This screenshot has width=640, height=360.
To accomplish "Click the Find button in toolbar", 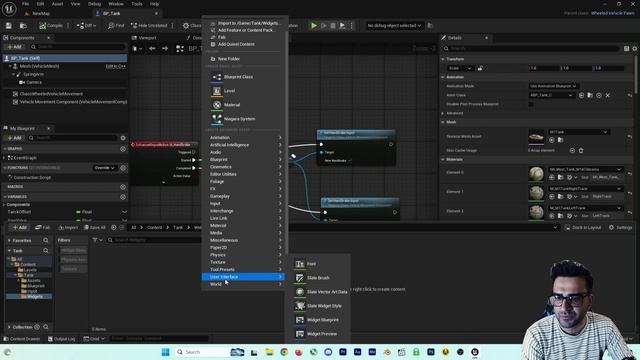I will (116, 26).
